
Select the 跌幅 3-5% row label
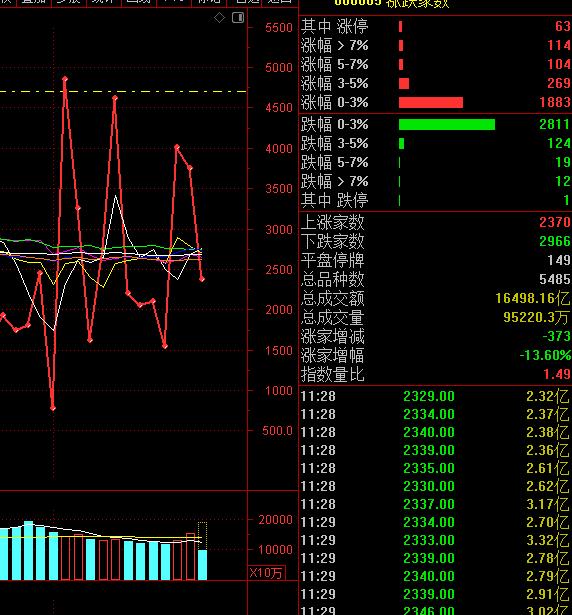tap(335, 143)
